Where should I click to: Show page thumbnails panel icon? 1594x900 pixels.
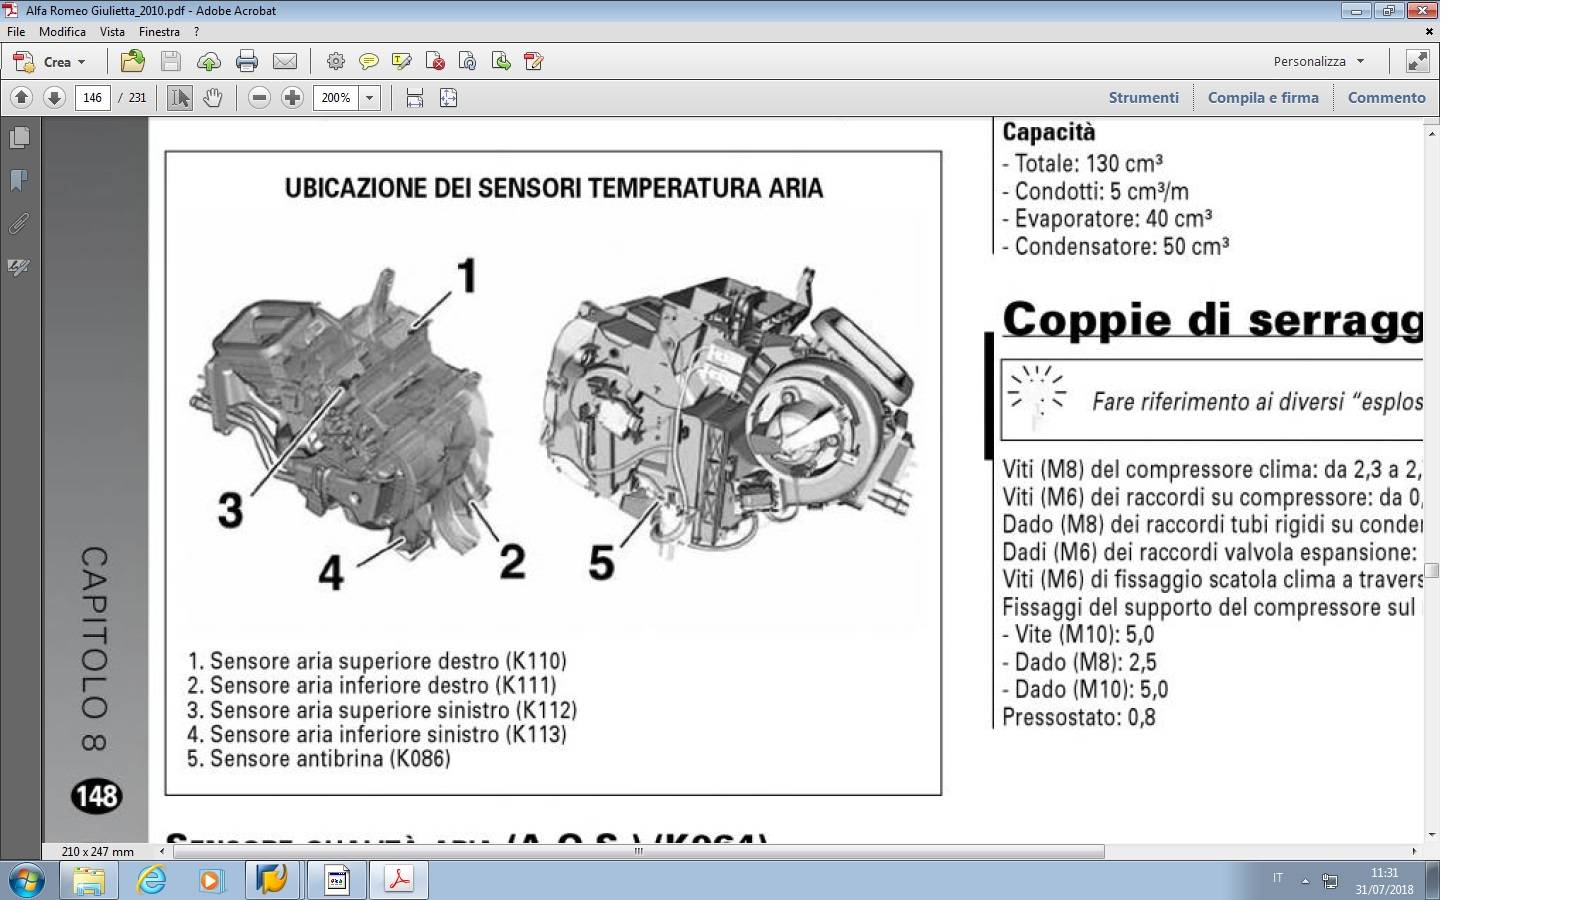click(19, 137)
